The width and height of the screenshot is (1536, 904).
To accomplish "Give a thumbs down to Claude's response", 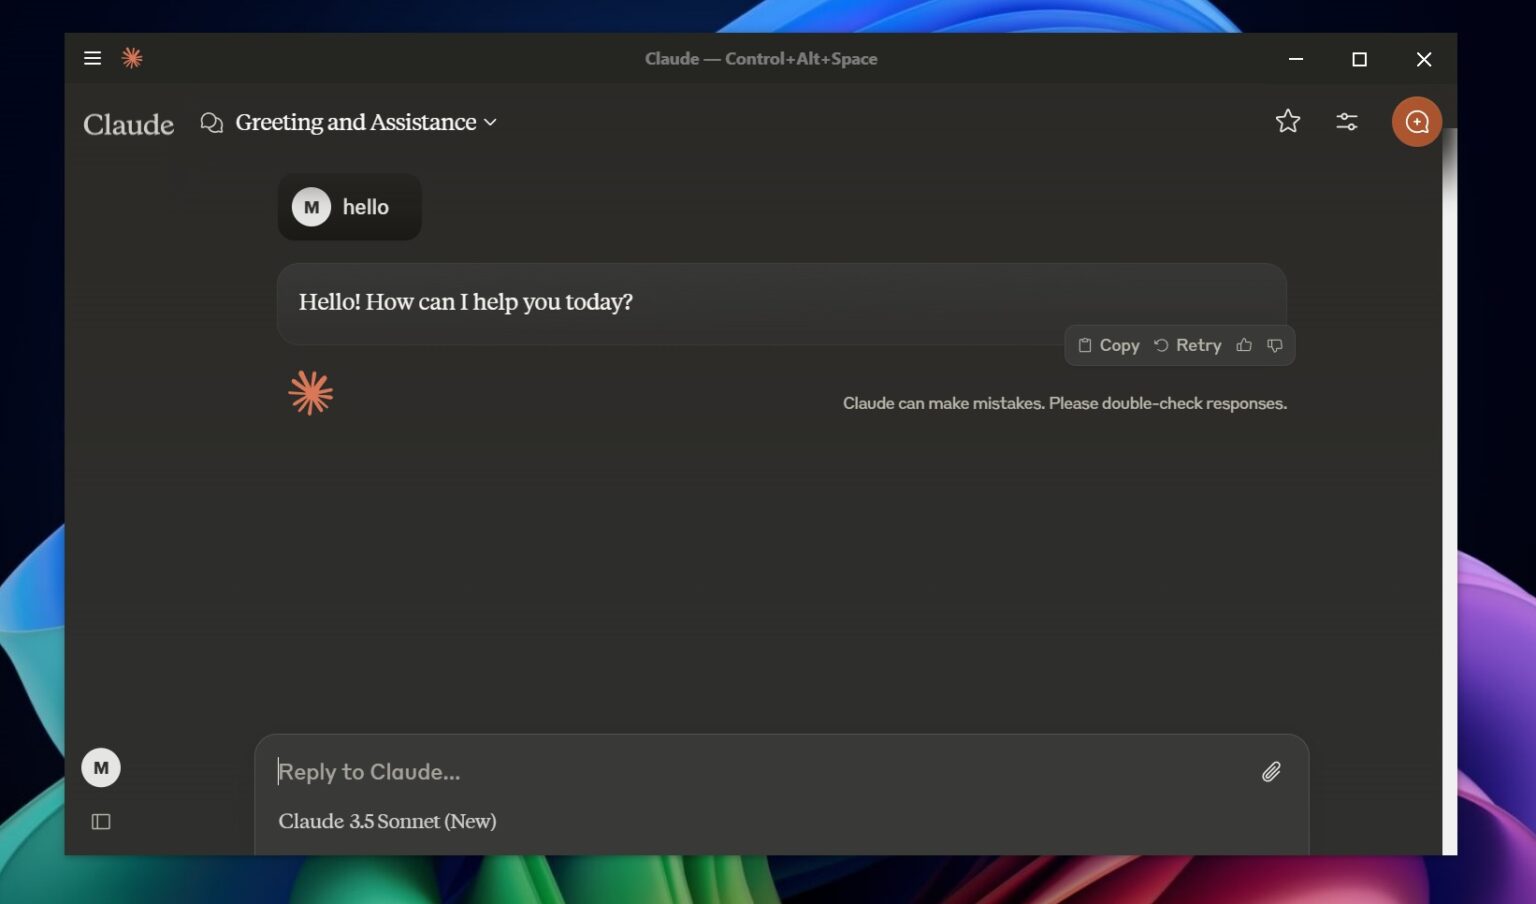I will pos(1274,345).
